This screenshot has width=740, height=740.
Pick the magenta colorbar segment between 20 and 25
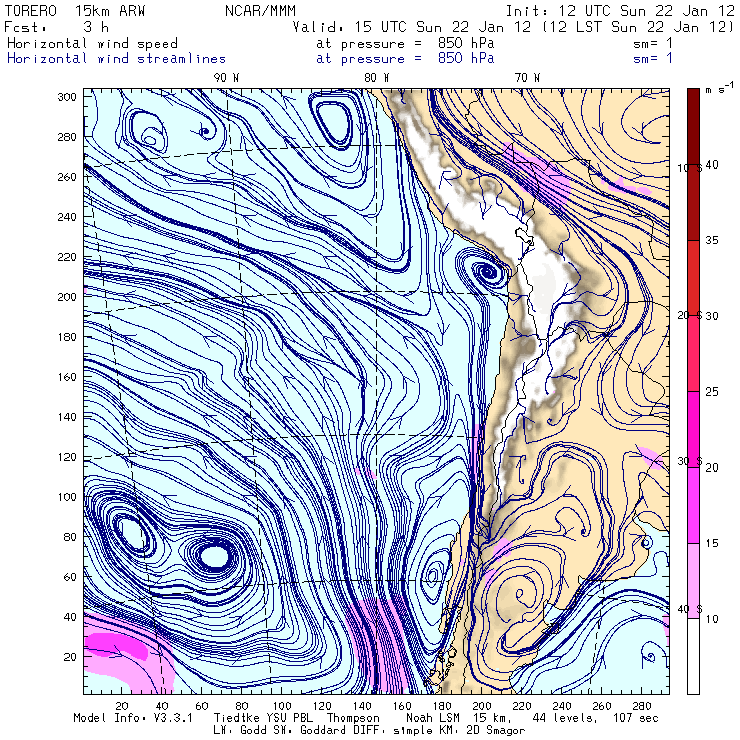[x=693, y=429]
